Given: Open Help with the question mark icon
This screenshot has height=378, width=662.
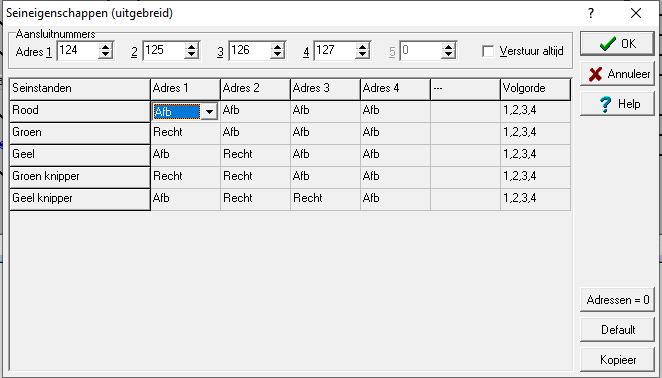Looking at the screenshot, I should tap(617, 104).
